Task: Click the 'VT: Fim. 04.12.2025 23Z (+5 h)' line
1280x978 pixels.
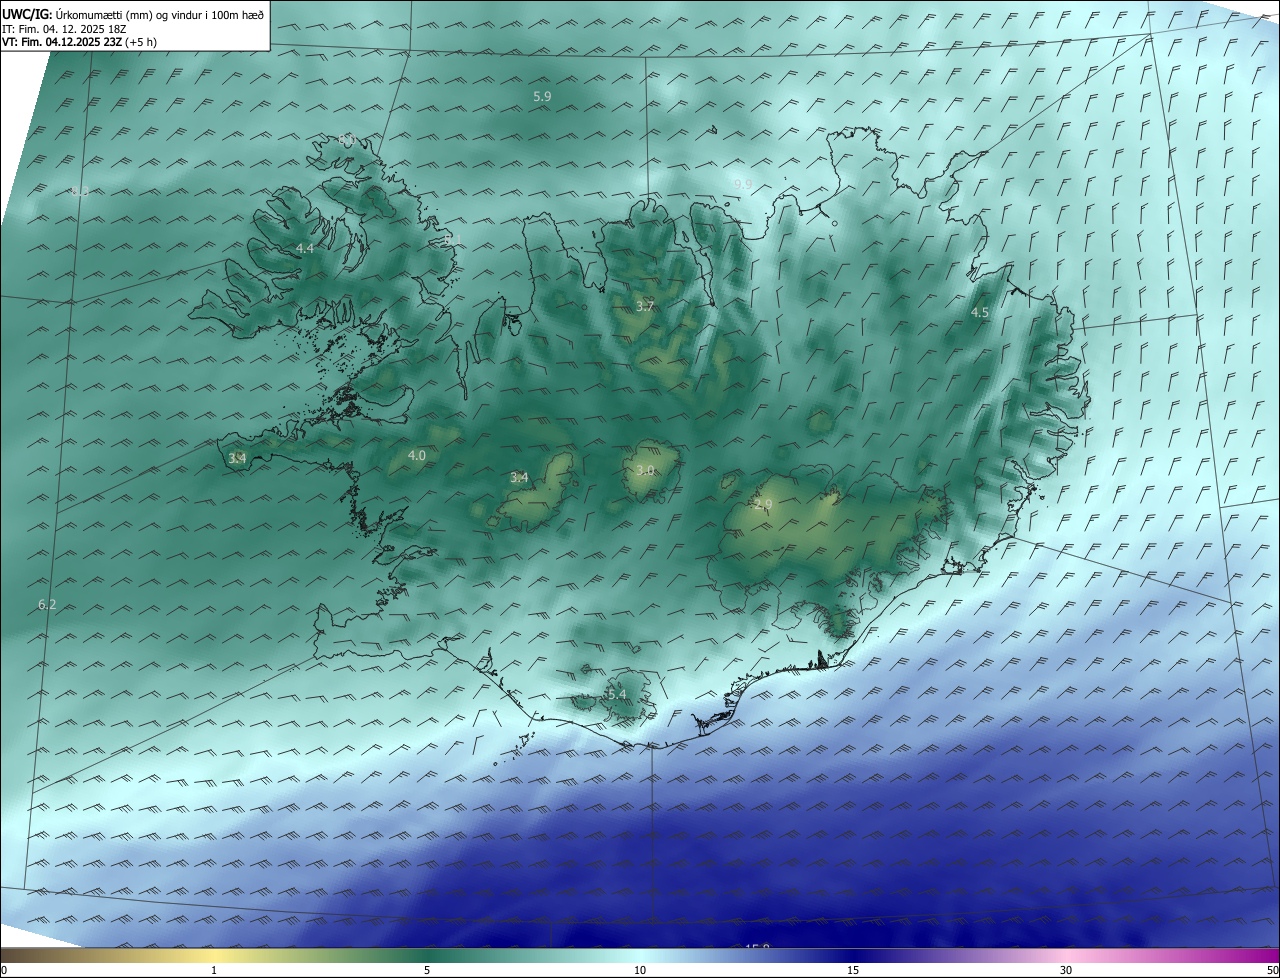Action: pos(79,42)
